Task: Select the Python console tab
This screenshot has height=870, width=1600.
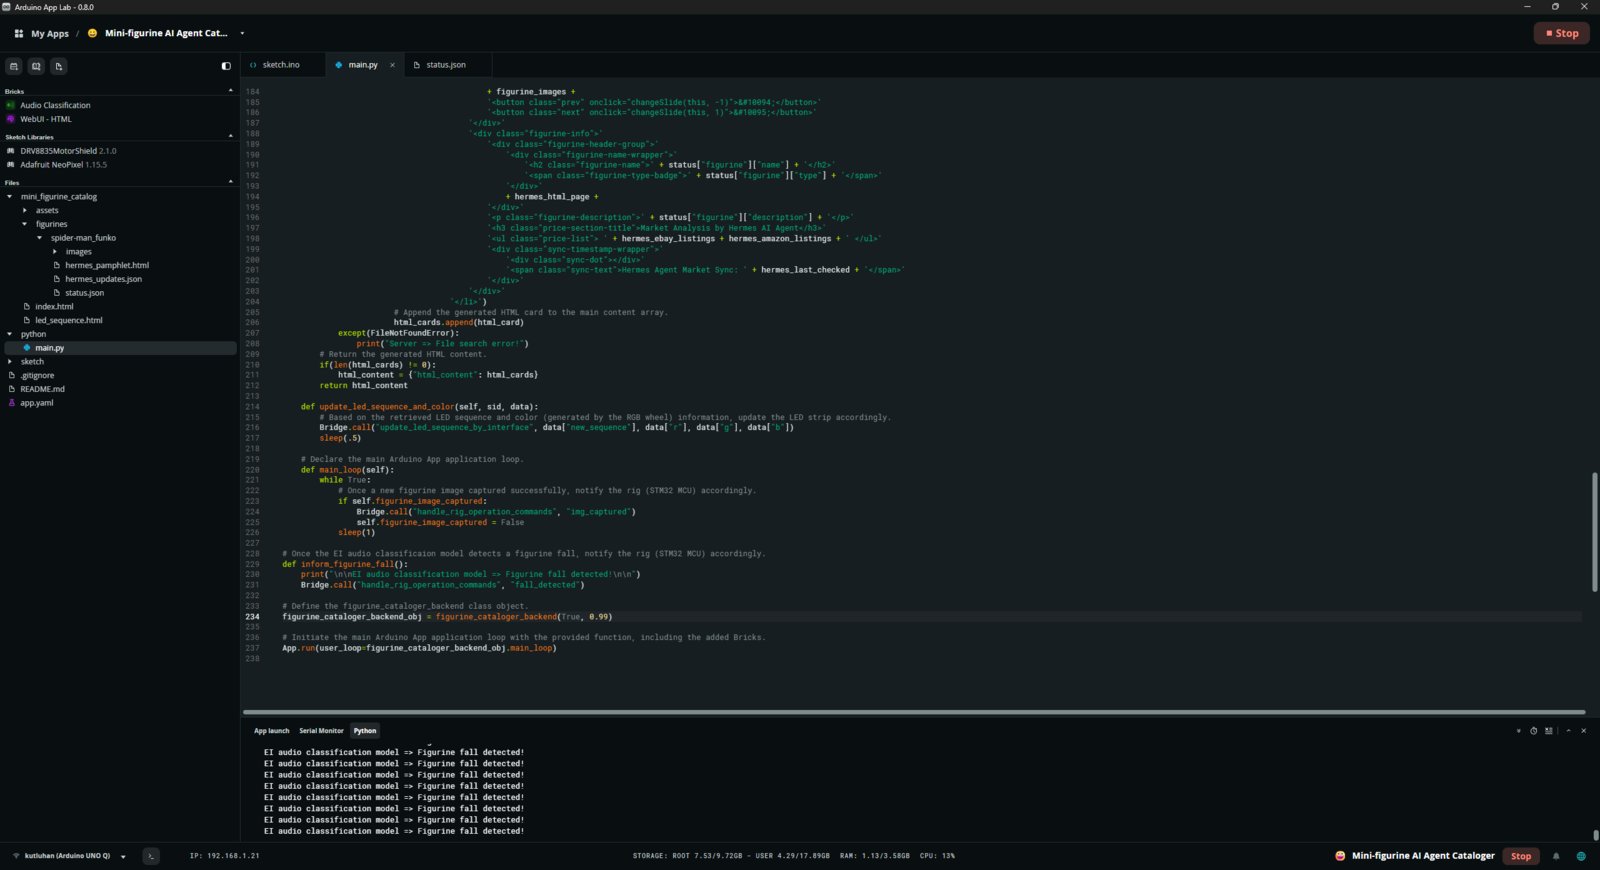Action: point(365,731)
